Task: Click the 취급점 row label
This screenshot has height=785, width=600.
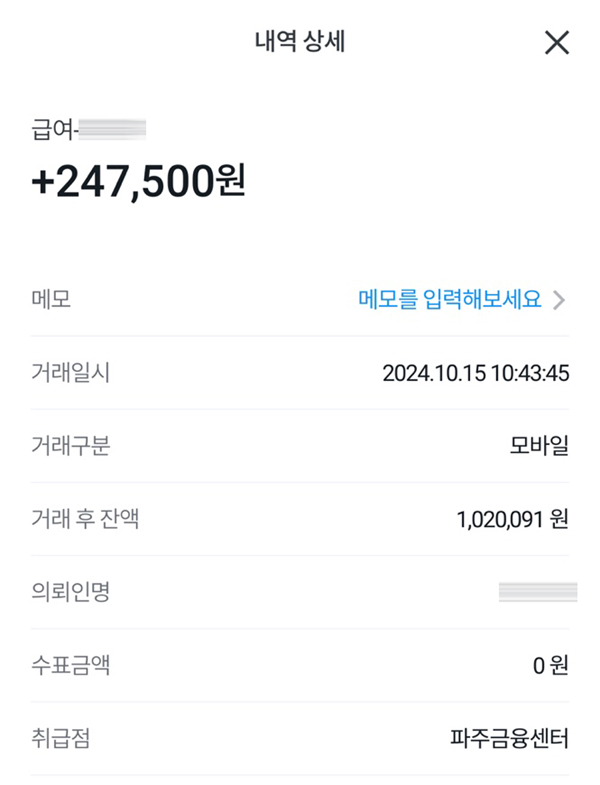Action: [61, 739]
